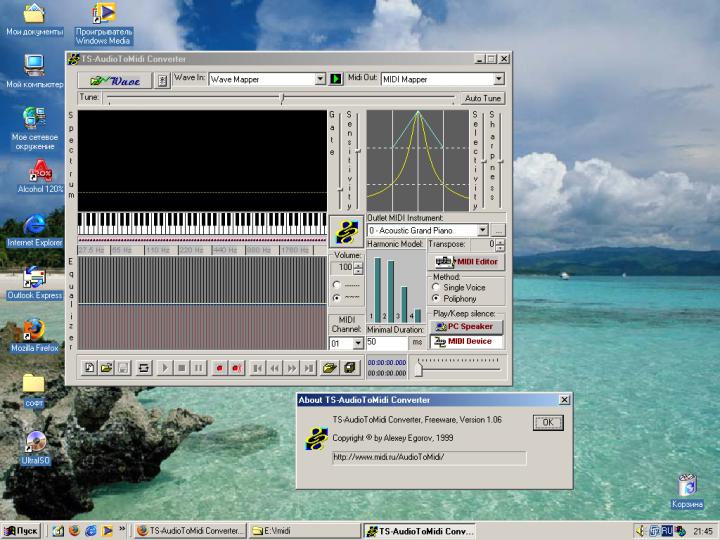This screenshot has height=540, width=720.
Task: Click the Auto Tune button
Action: (x=484, y=99)
